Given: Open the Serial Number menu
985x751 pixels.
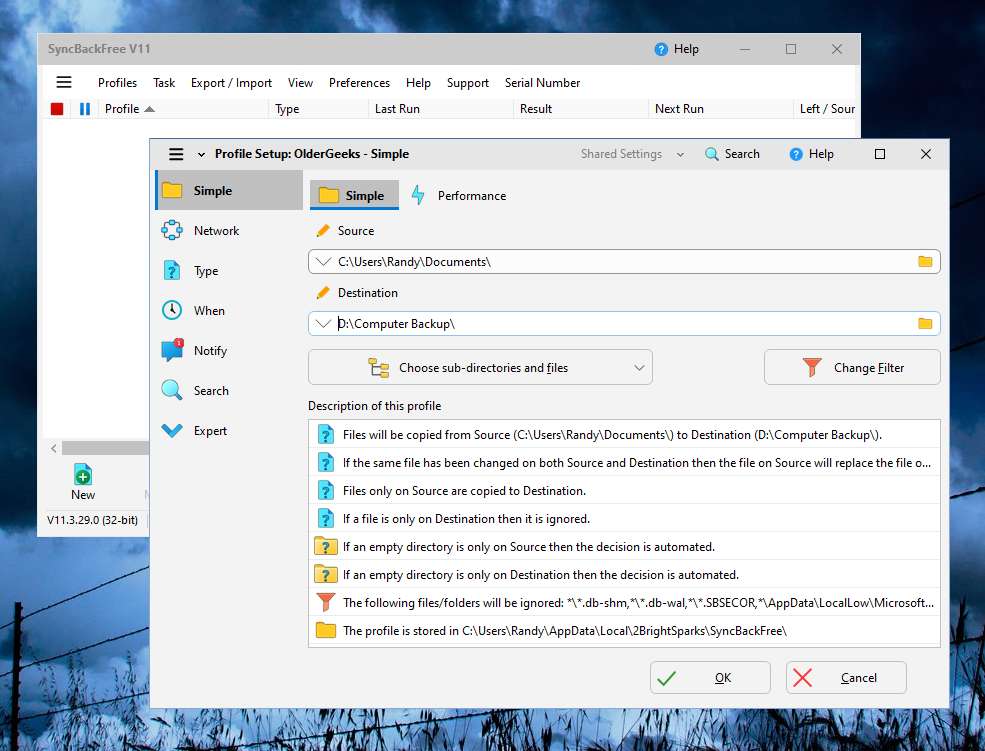Looking at the screenshot, I should tap(542, 83).
